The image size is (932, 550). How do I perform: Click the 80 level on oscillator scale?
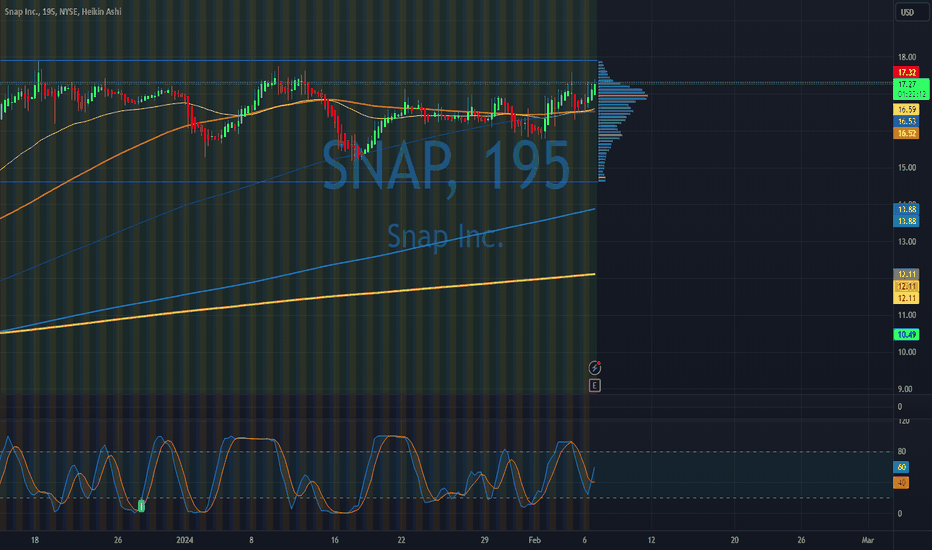(x=901, y=452)
